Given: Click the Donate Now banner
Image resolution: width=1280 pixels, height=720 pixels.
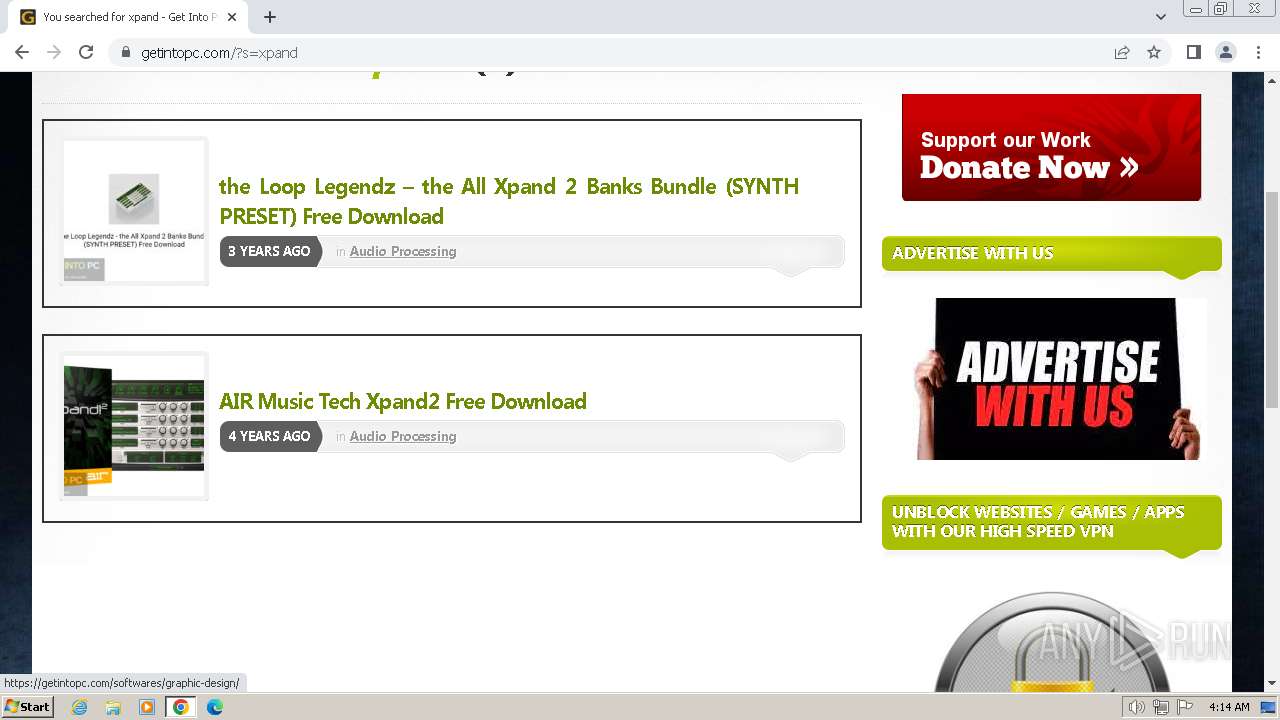Looking at the screenshot, I should (1051, 147).
